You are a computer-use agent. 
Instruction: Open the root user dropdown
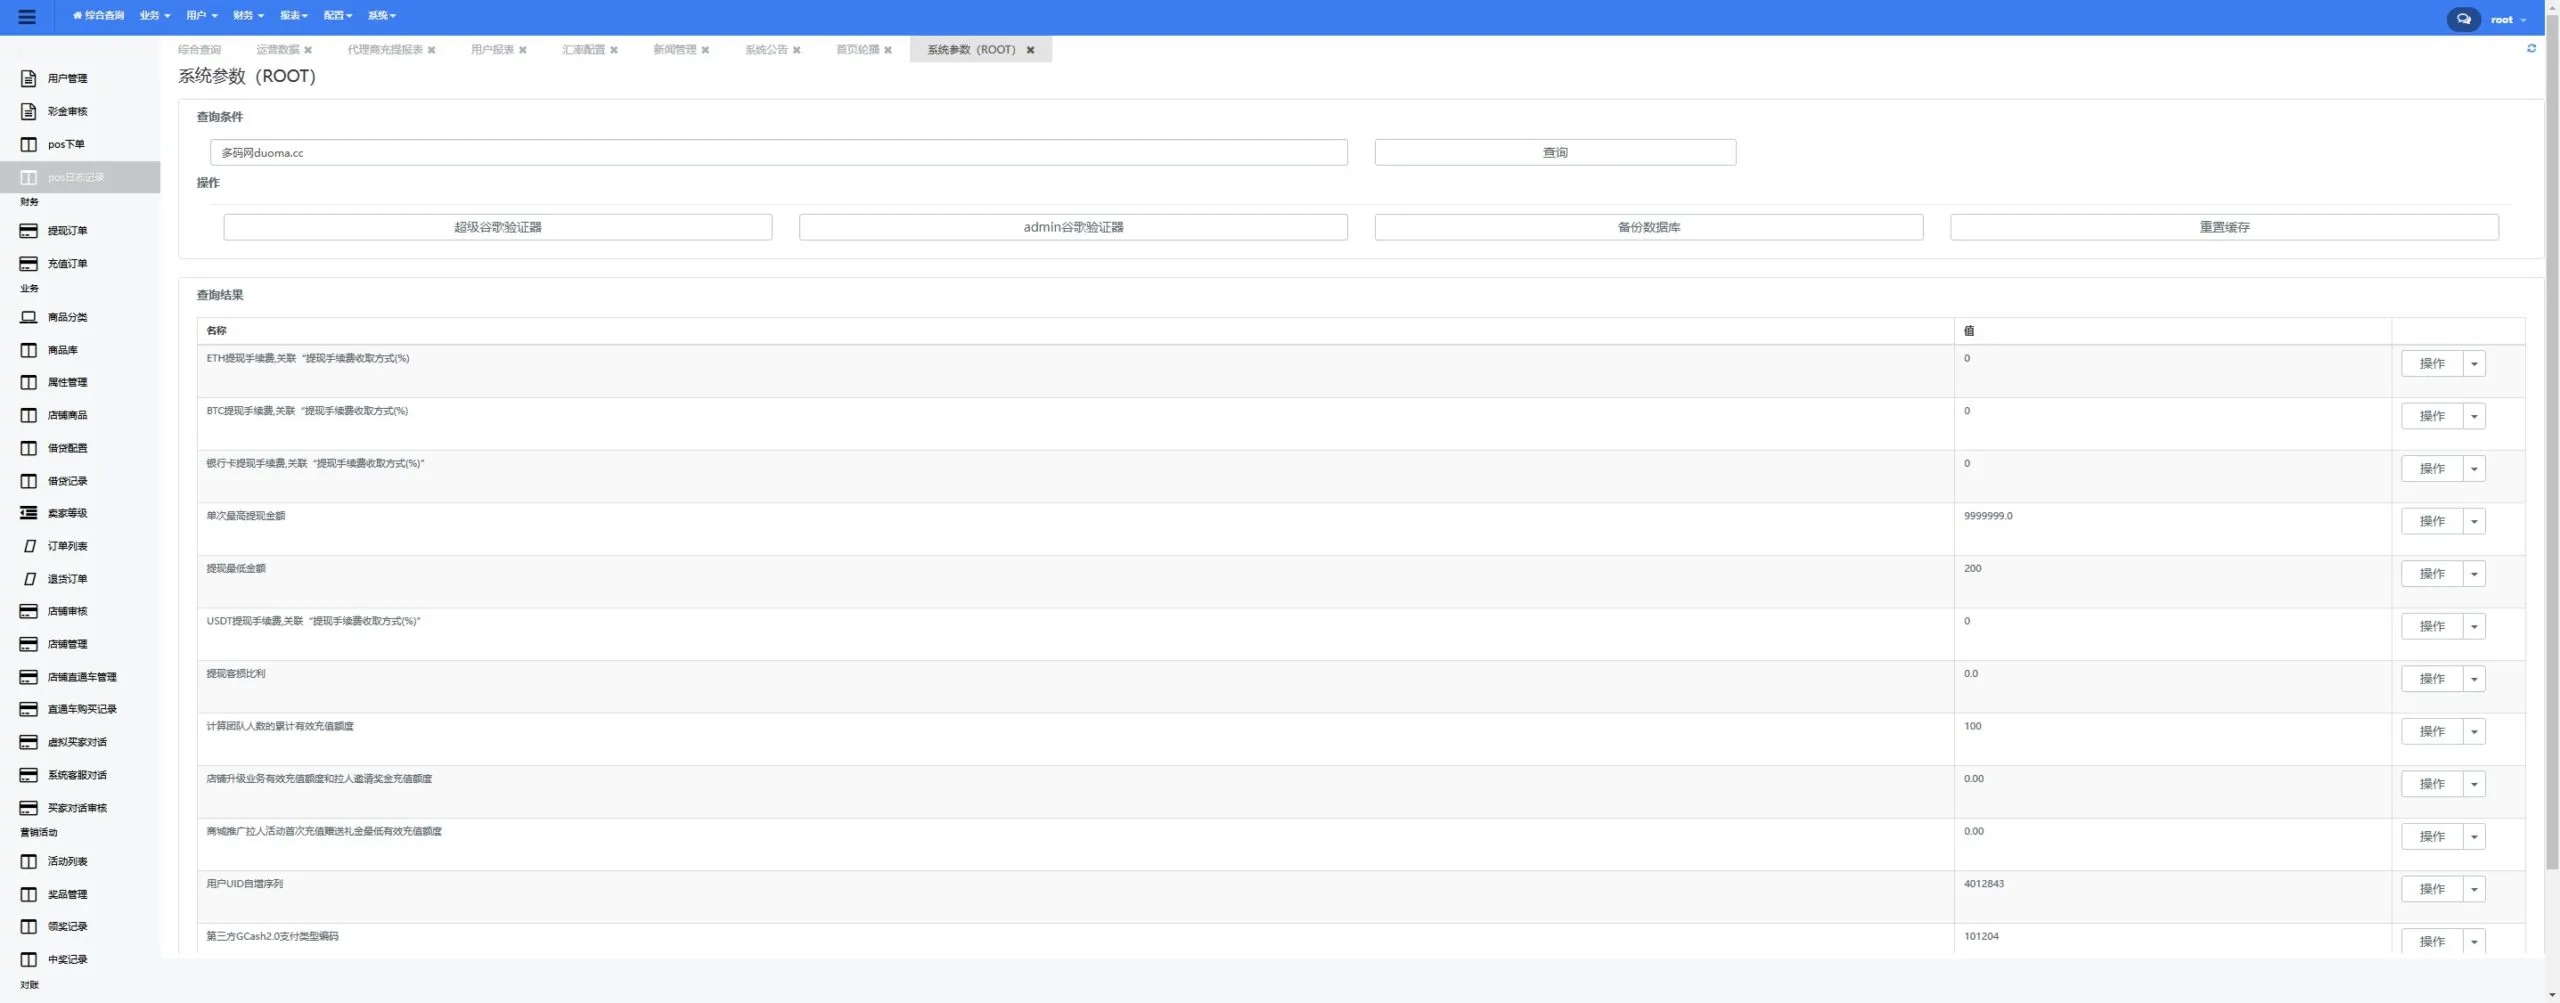2508,20
